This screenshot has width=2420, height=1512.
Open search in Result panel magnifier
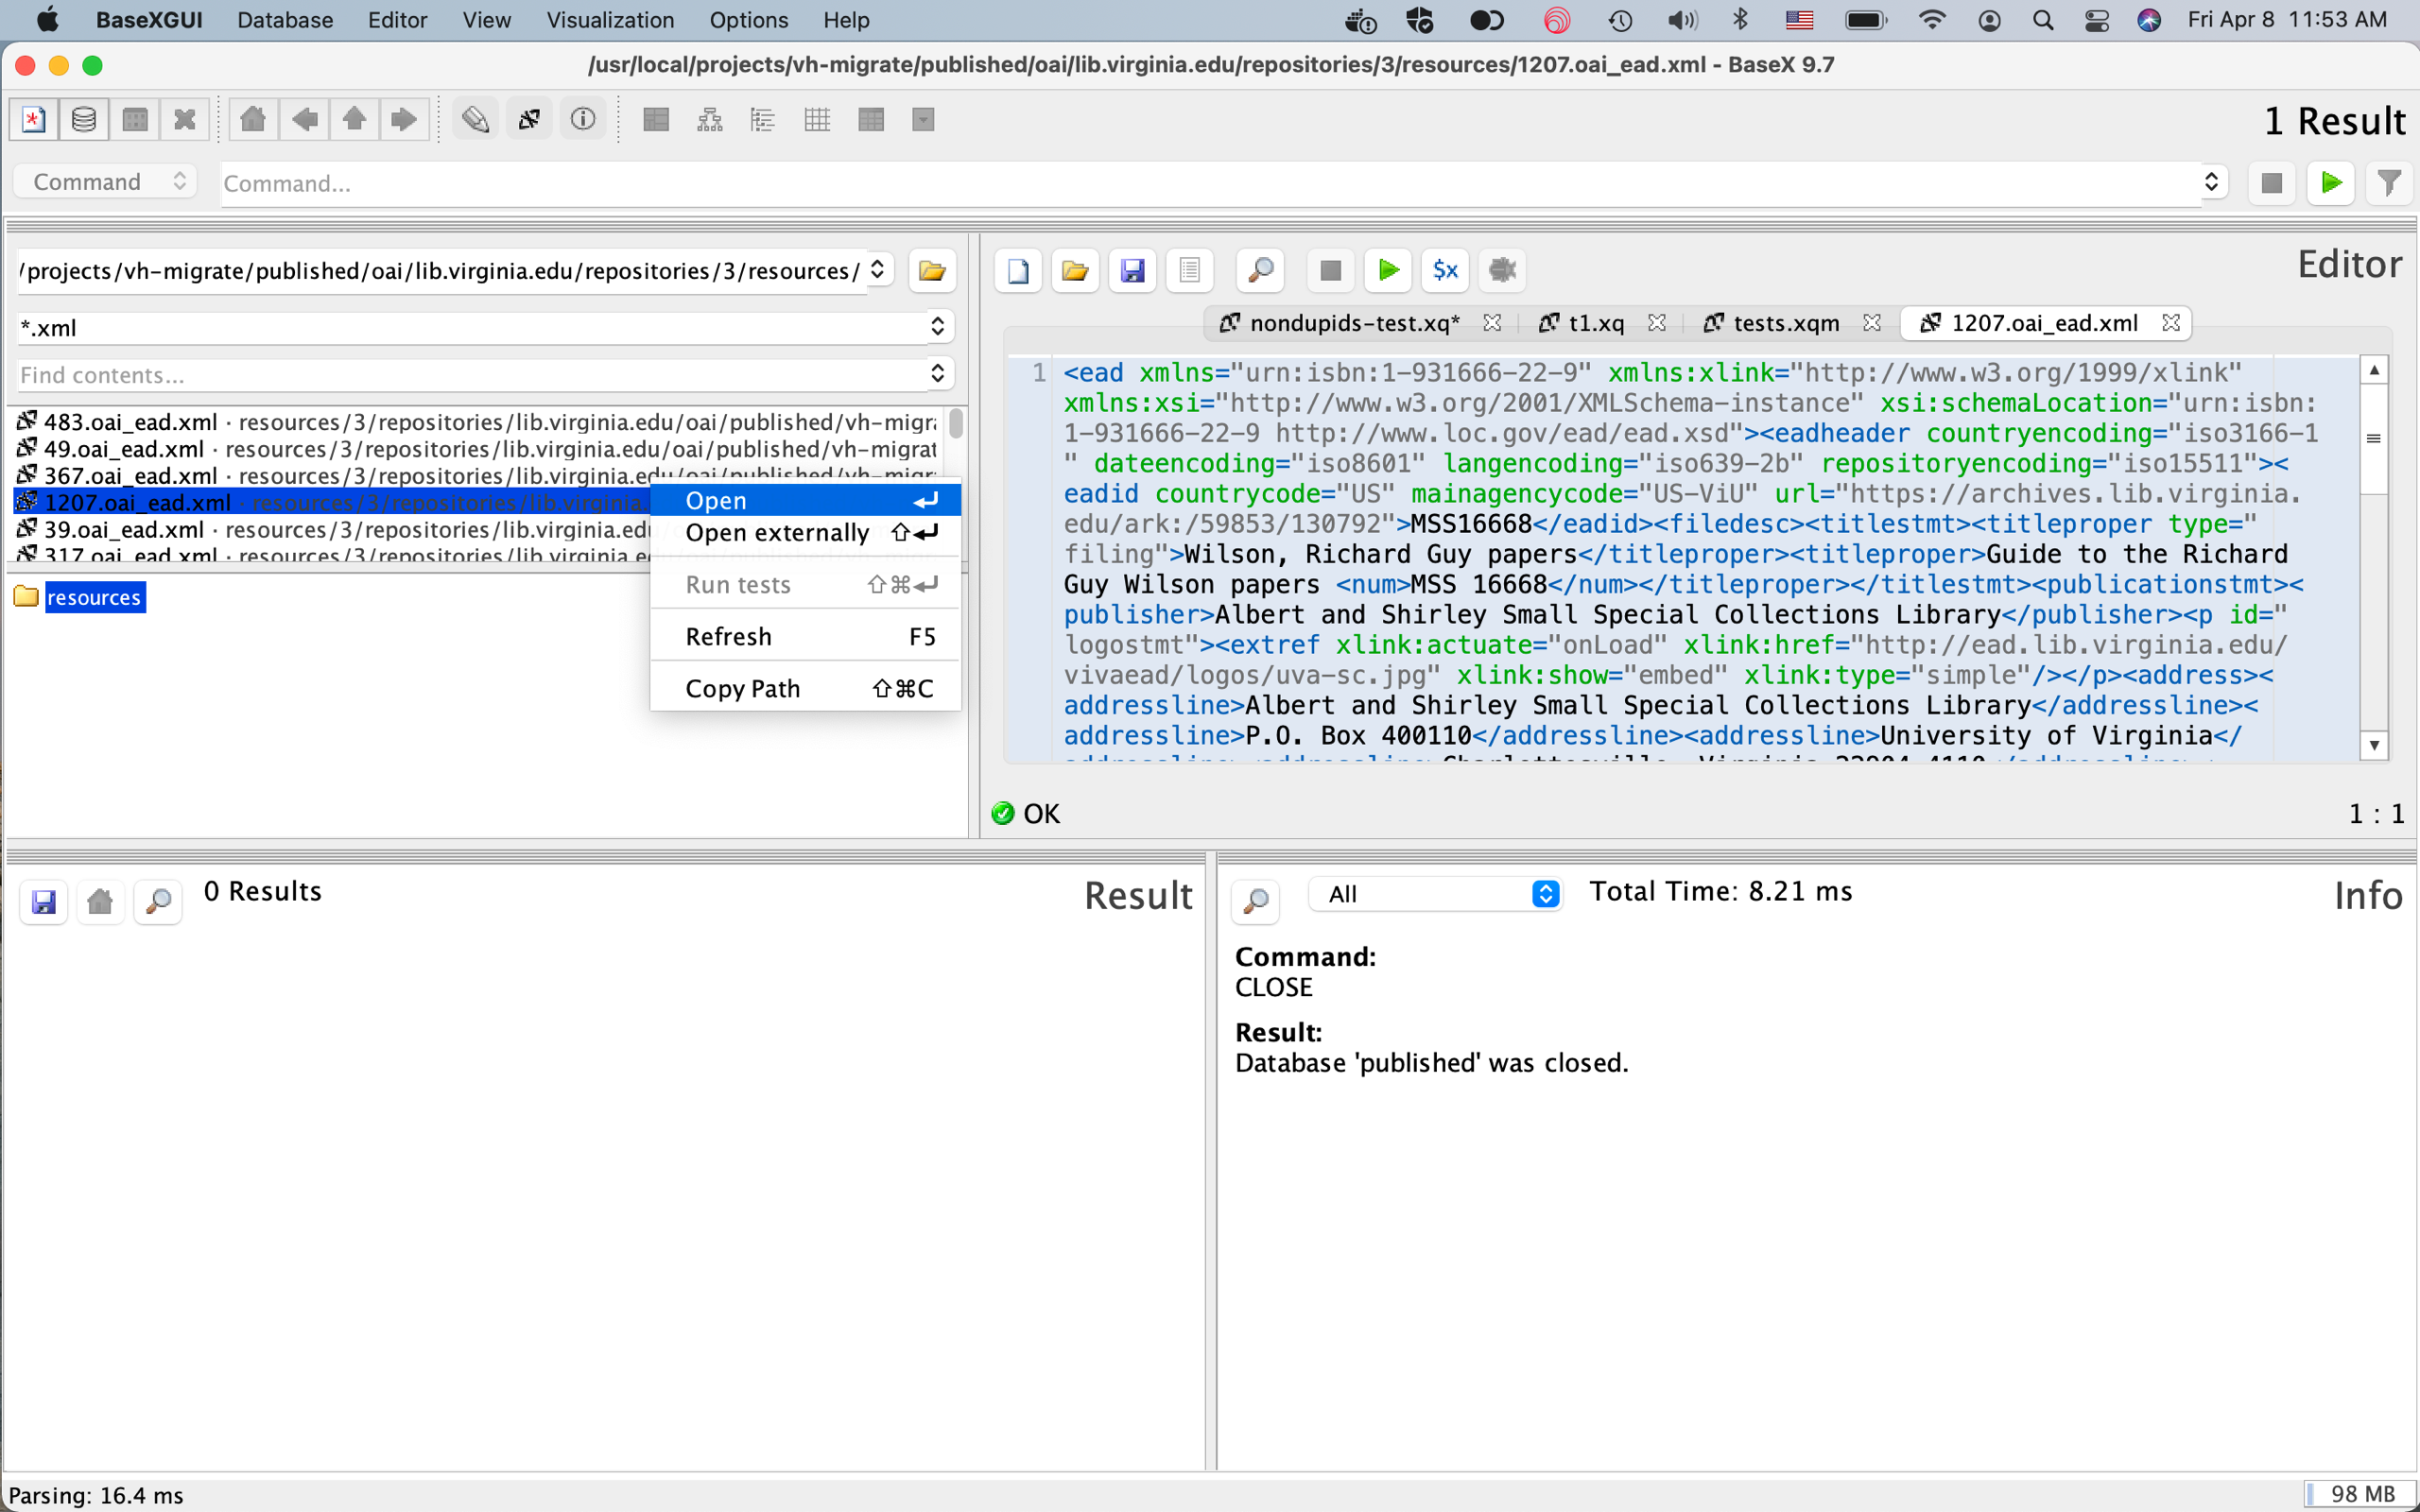click(x=158, y=902)
